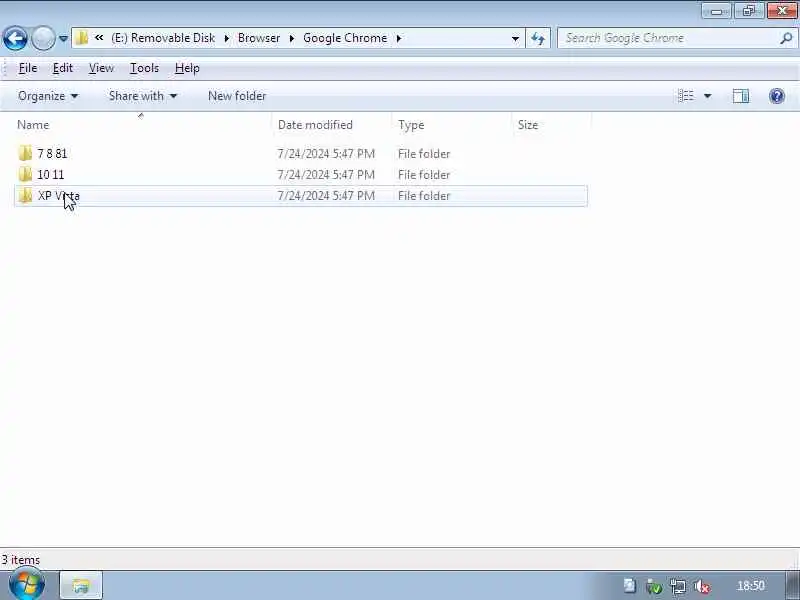
Task: Click Show desktop strip at taskbar end
Action: (793, 585)
